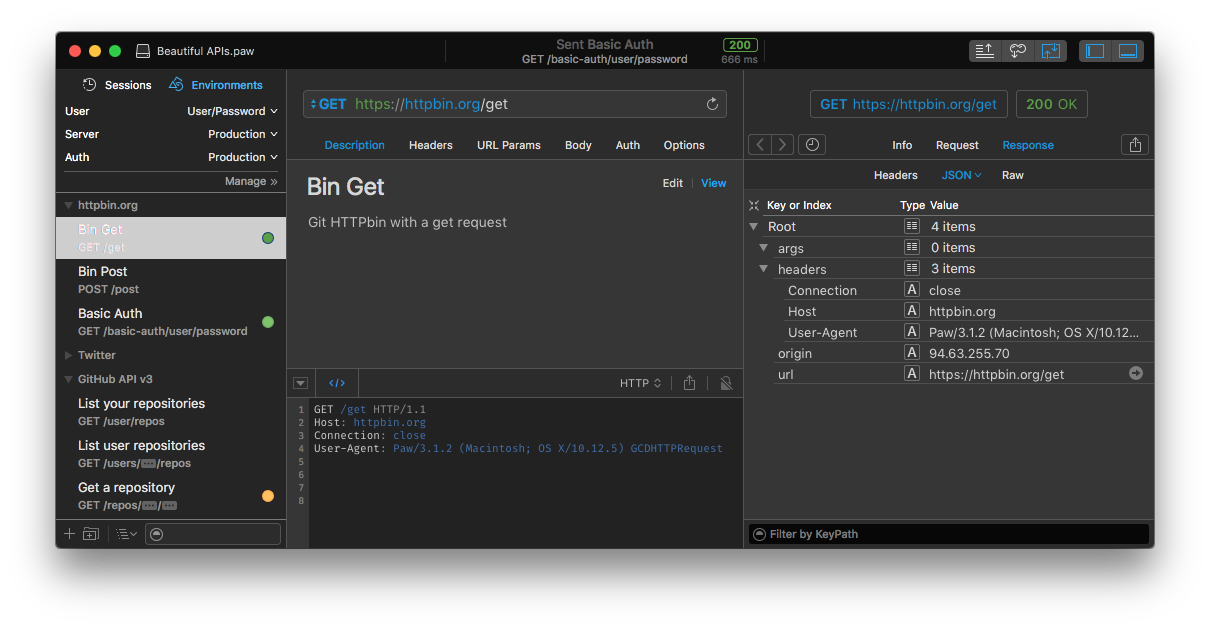
Task: Click the cloud sync download icon
Action: click(x=1018, y=51)
